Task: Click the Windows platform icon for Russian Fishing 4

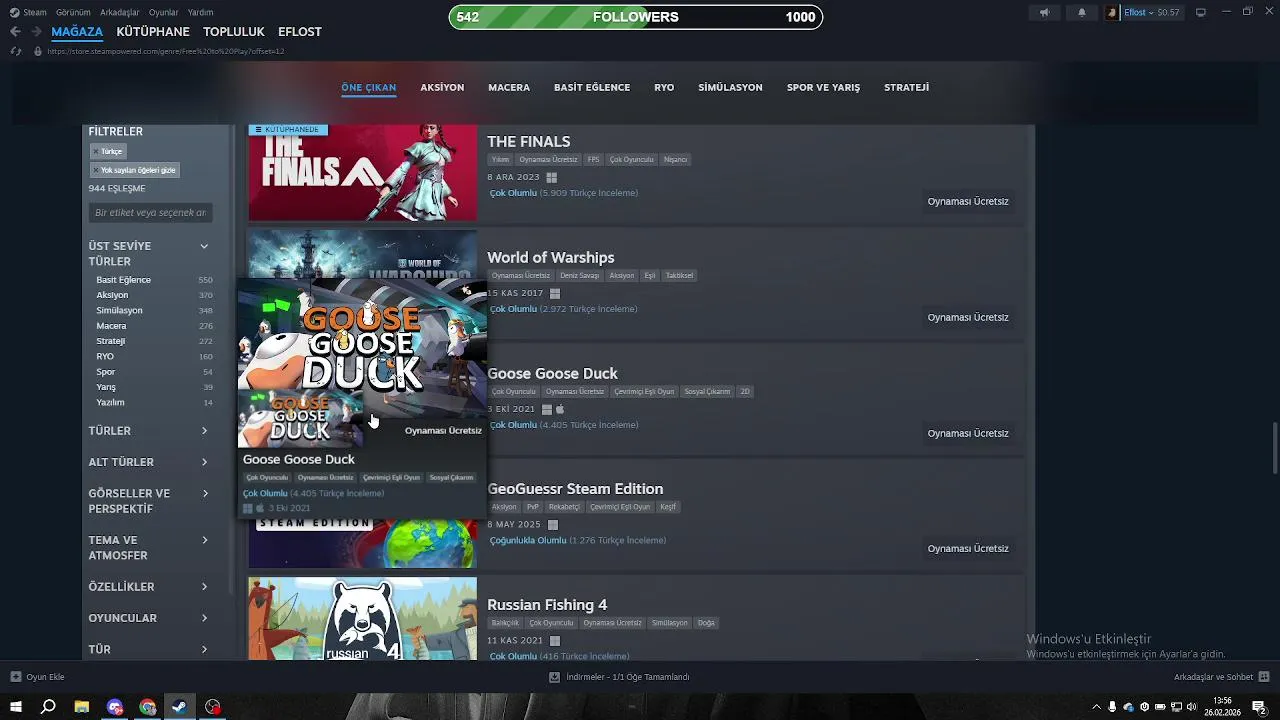Action: [555, 641]
